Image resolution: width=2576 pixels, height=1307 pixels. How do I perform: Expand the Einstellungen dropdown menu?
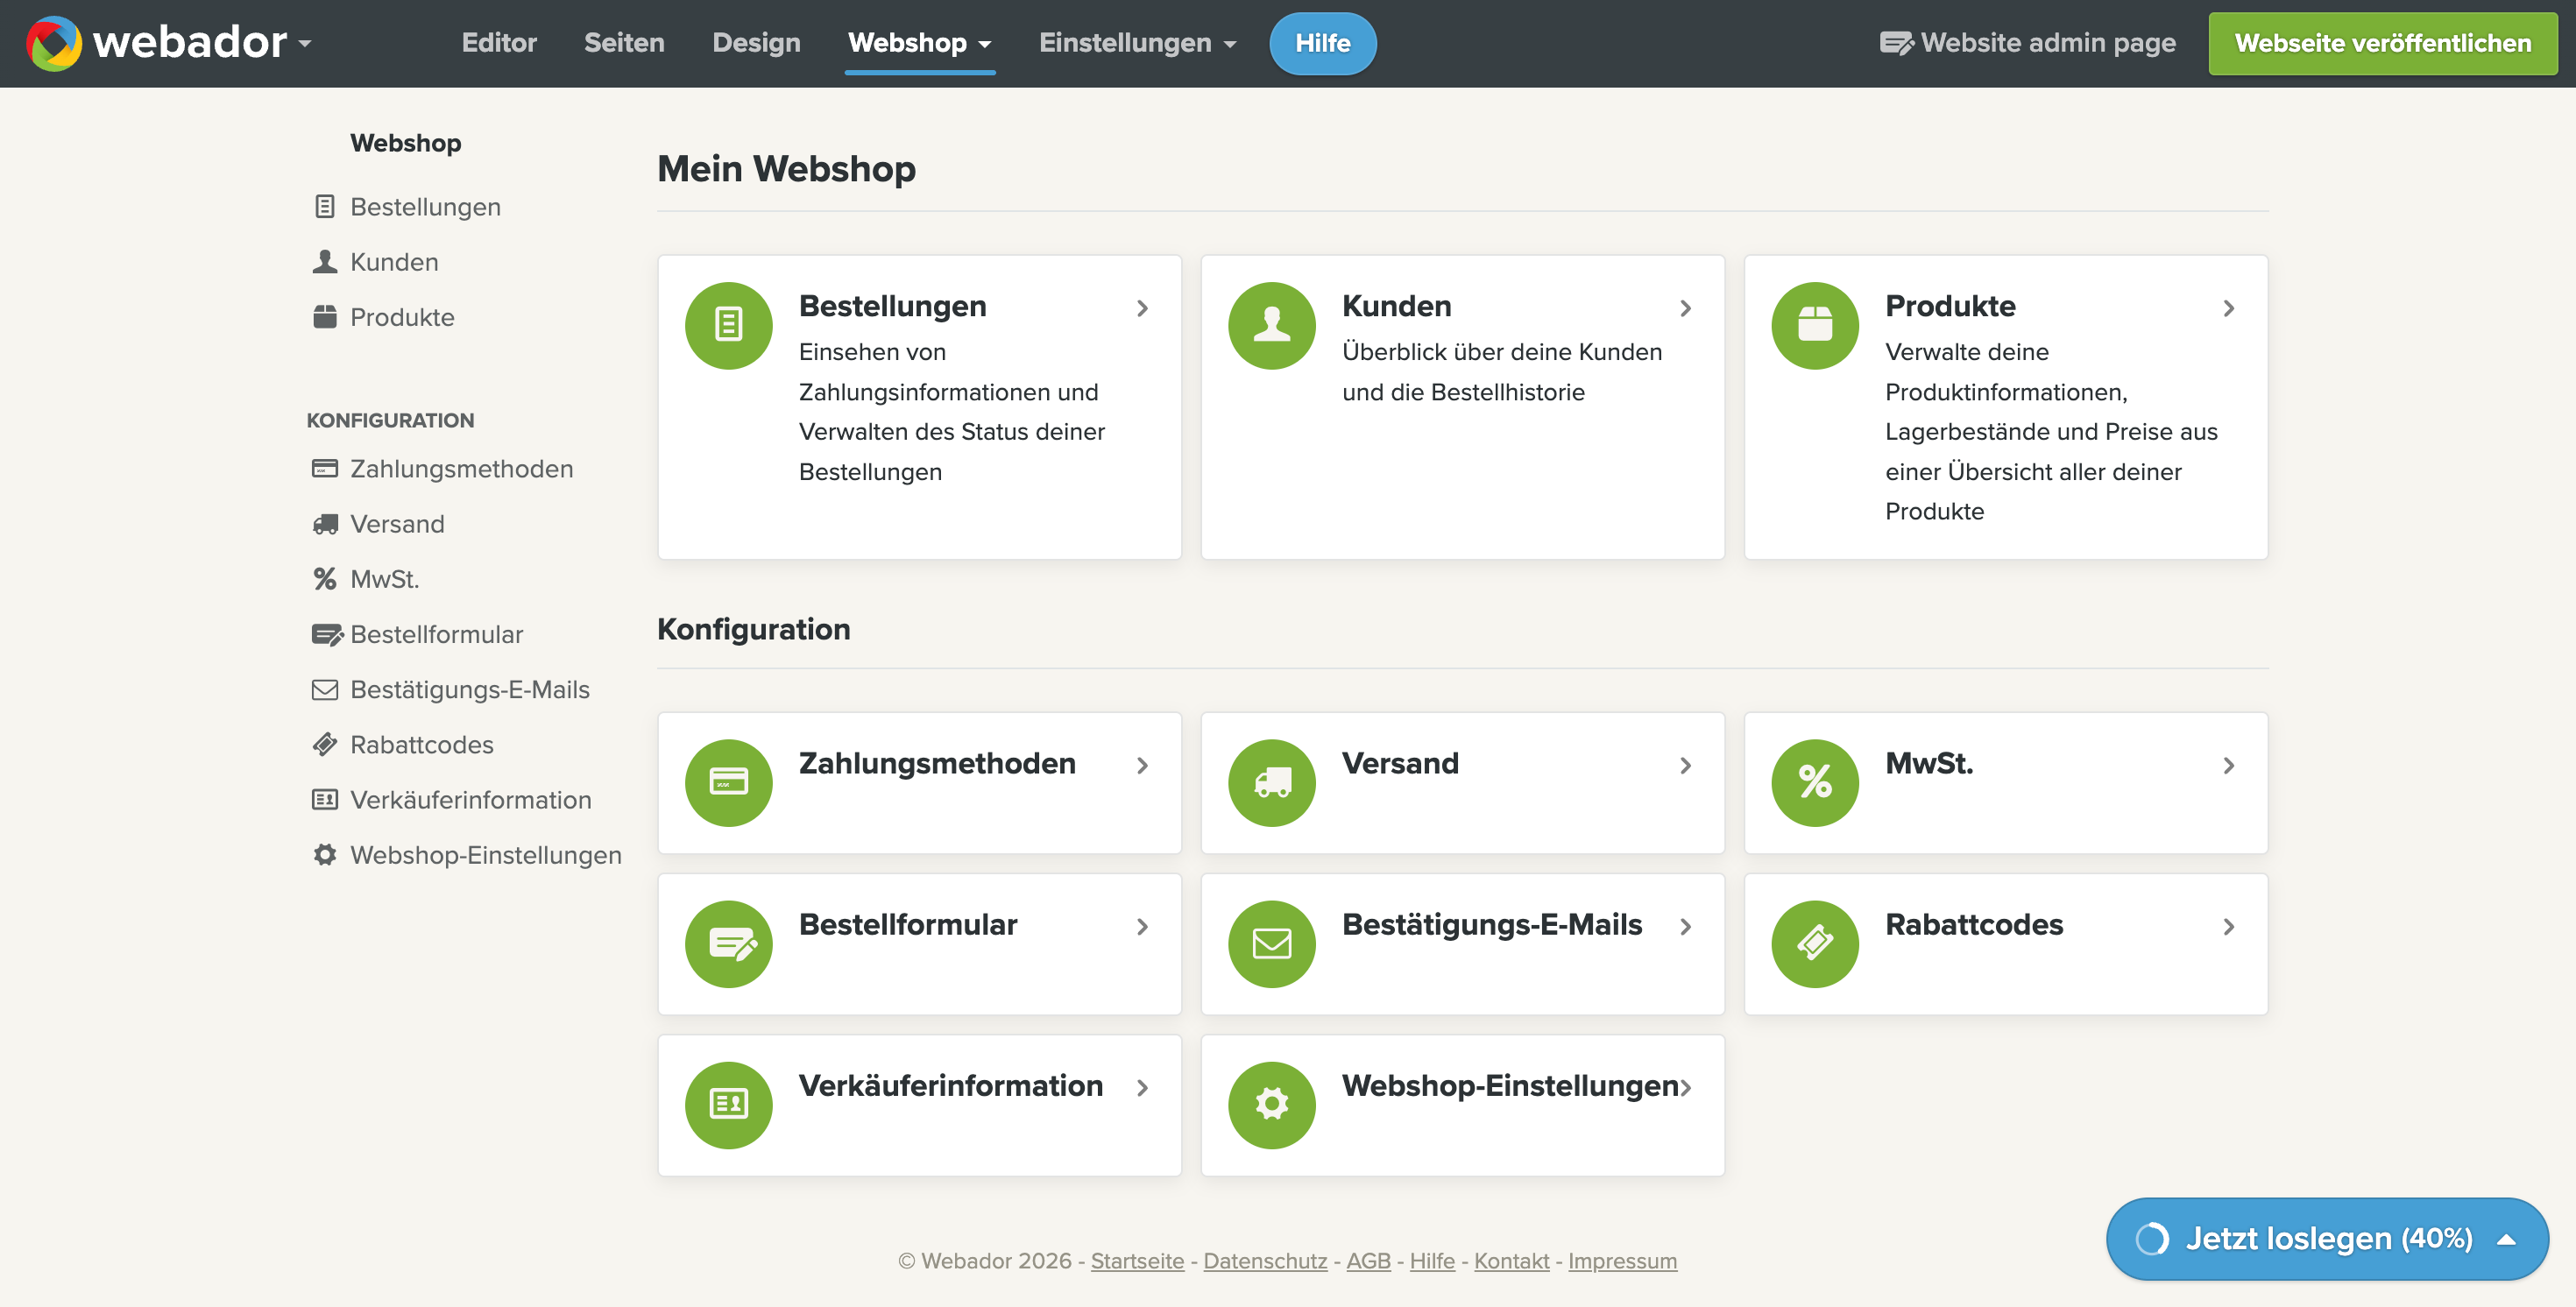pos(1137,43)
